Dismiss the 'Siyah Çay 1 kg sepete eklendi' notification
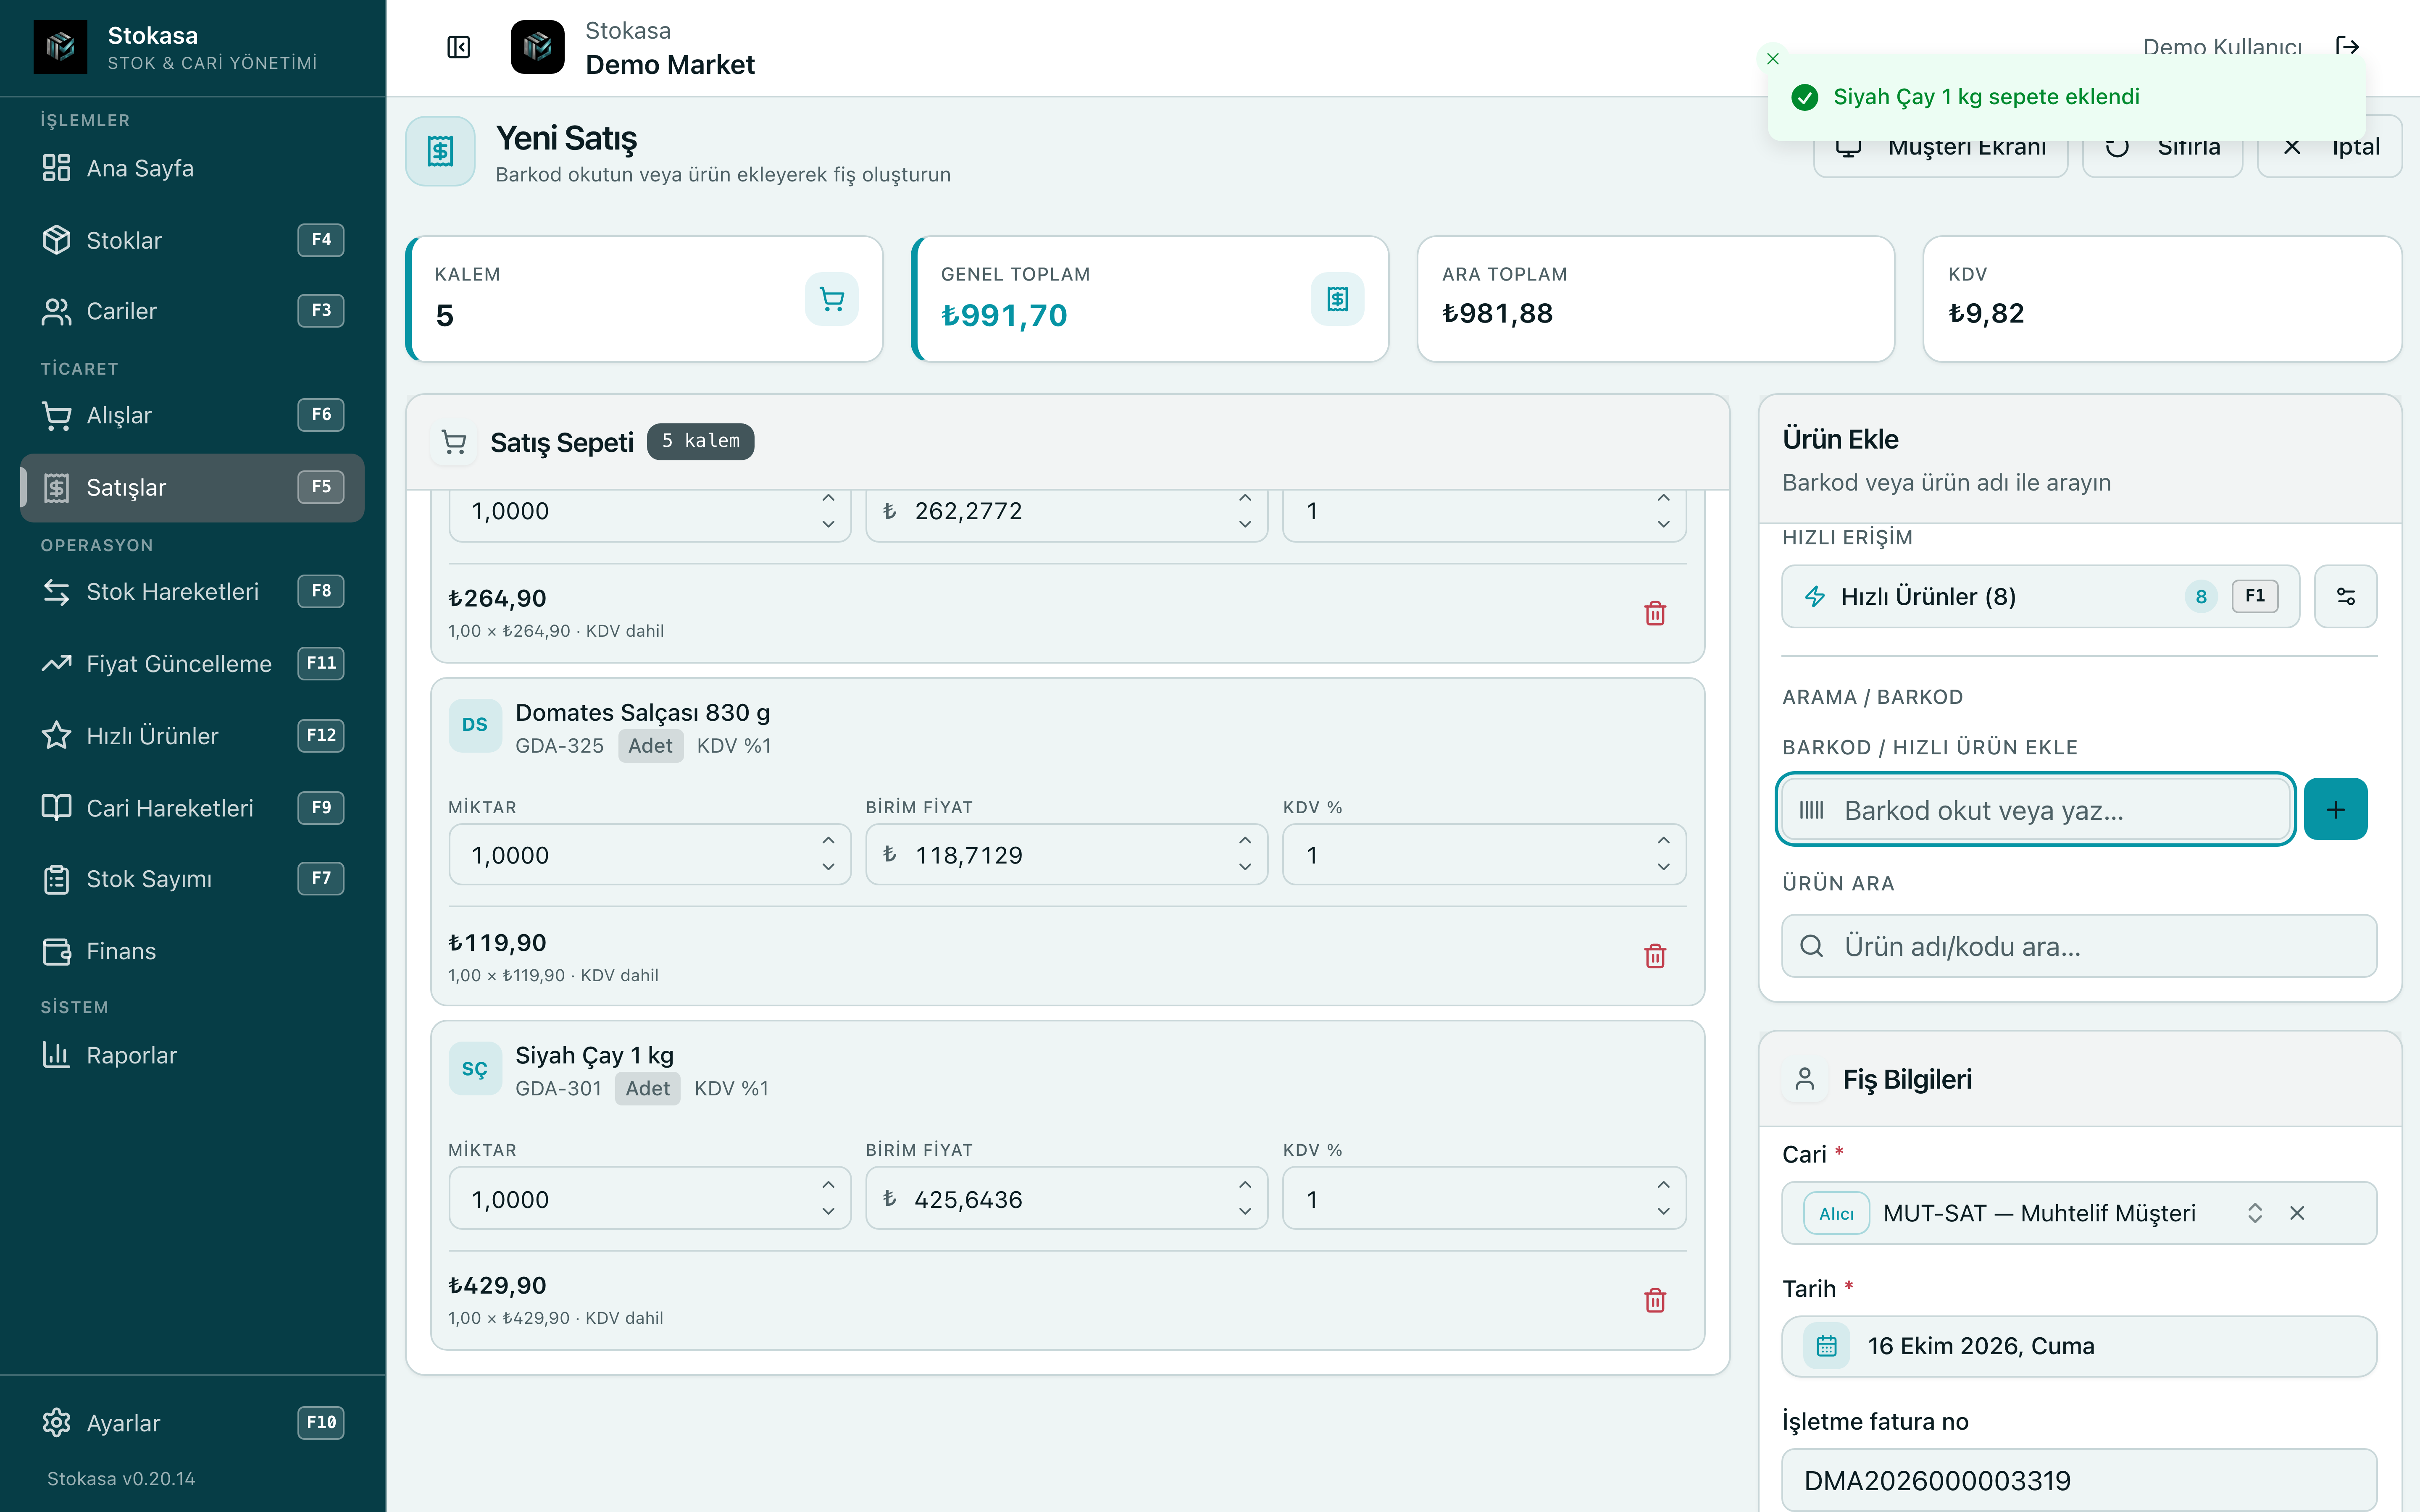Image resolution: width=2420 pixels, height=1512 pixels. [x=1773, y=59]
